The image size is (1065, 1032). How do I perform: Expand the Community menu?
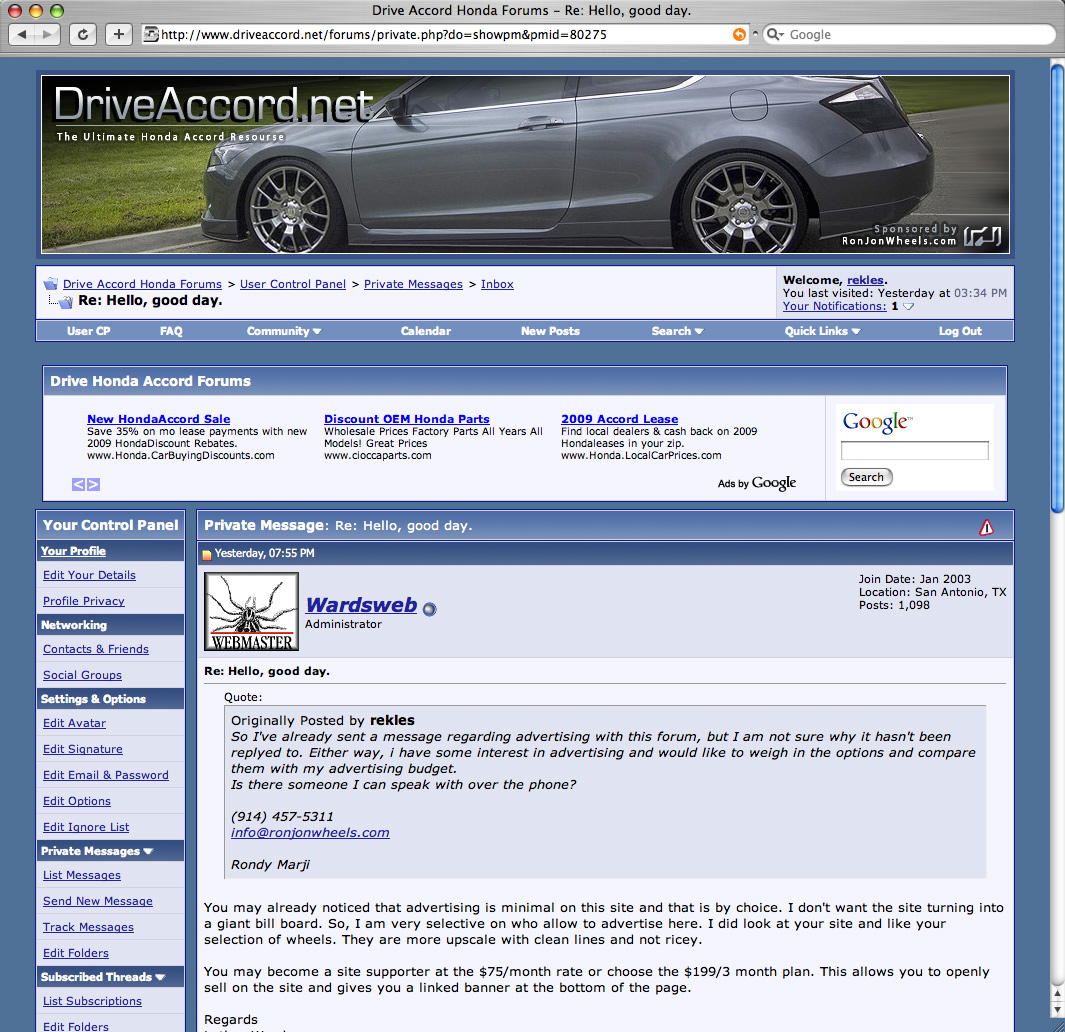[x=284, y=331]
